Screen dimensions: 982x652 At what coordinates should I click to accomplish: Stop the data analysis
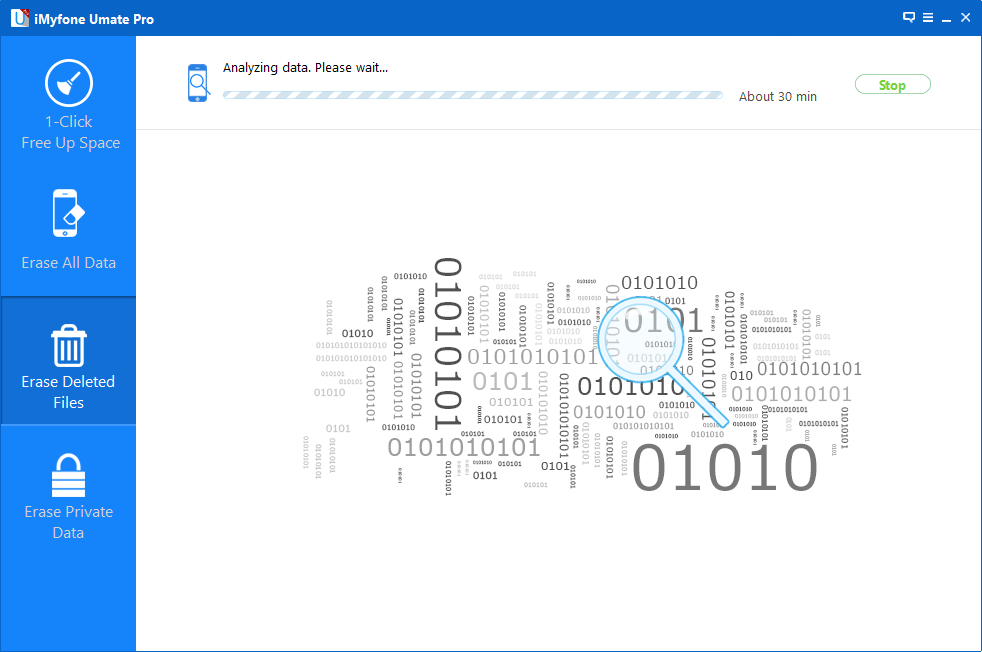click(x=892, y=85)
